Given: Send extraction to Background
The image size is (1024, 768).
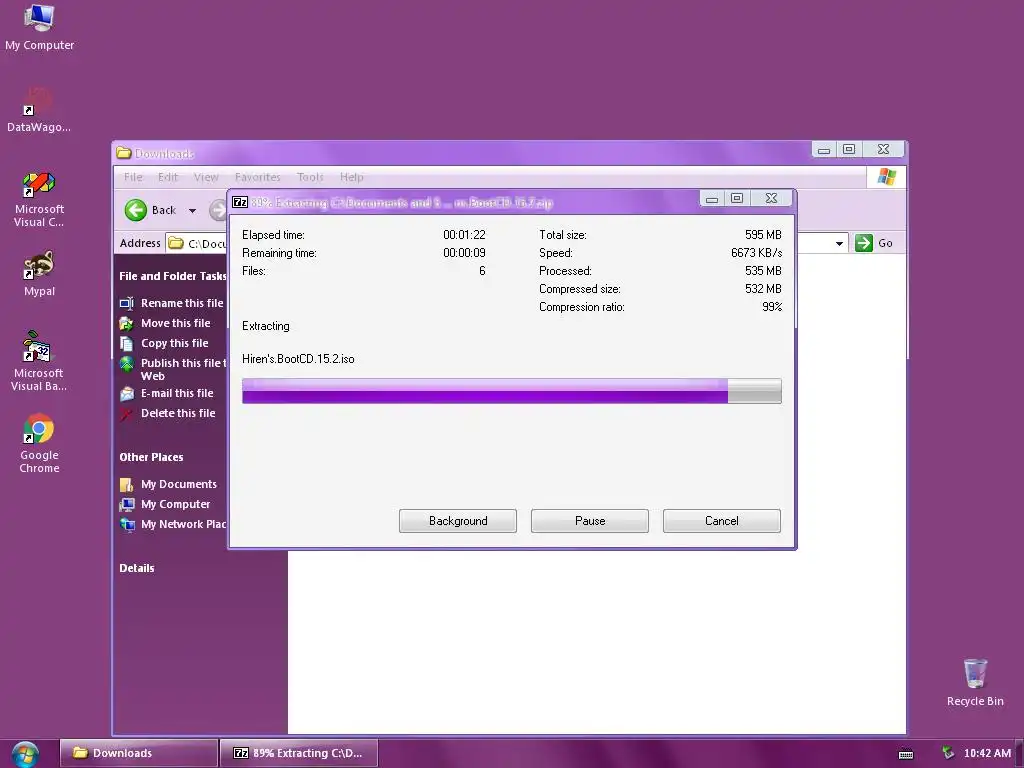Looking at the screenshot, I should pyautogui.click(x=458, y=521).
